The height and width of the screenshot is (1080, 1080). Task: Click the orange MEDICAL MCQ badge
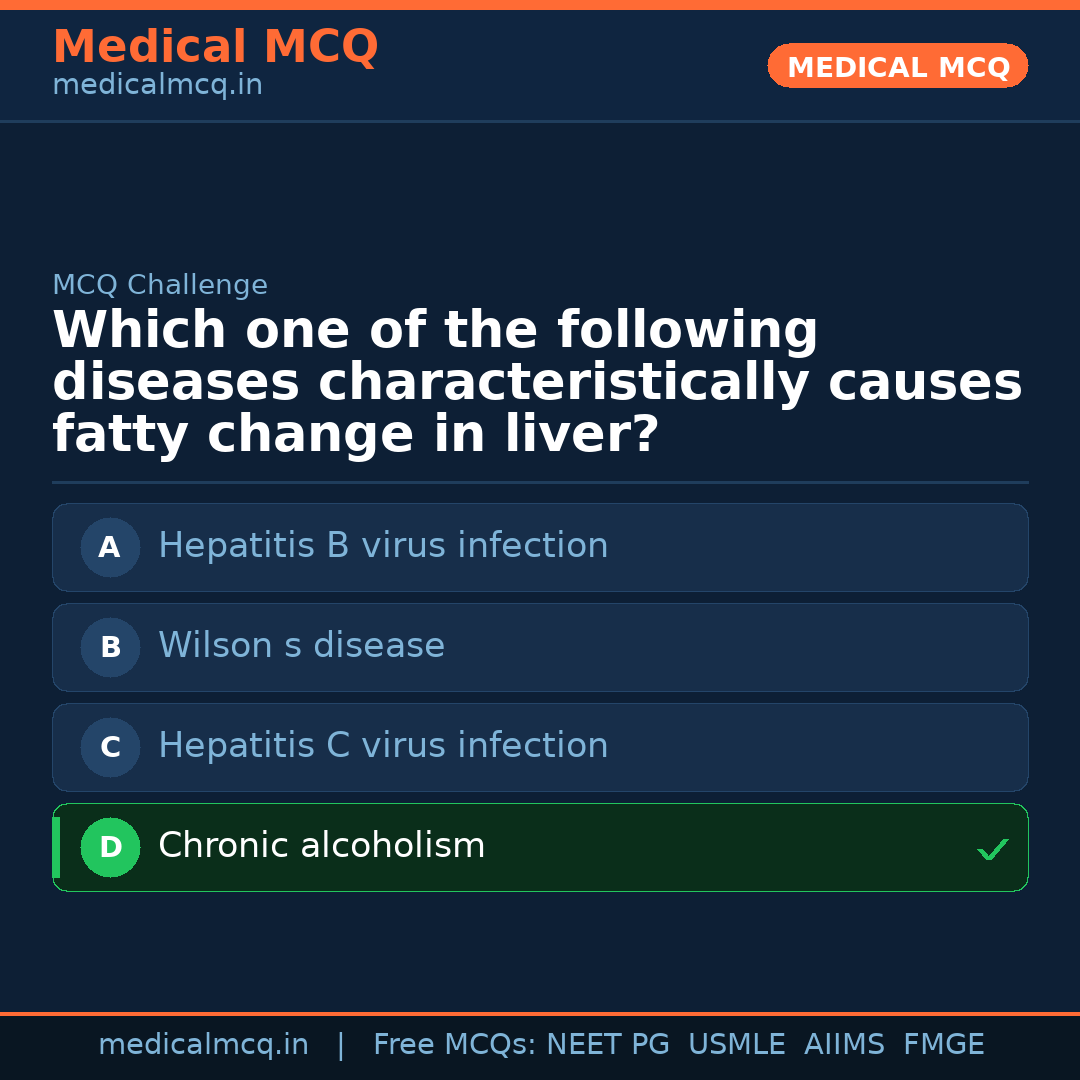tap(897, 67)
